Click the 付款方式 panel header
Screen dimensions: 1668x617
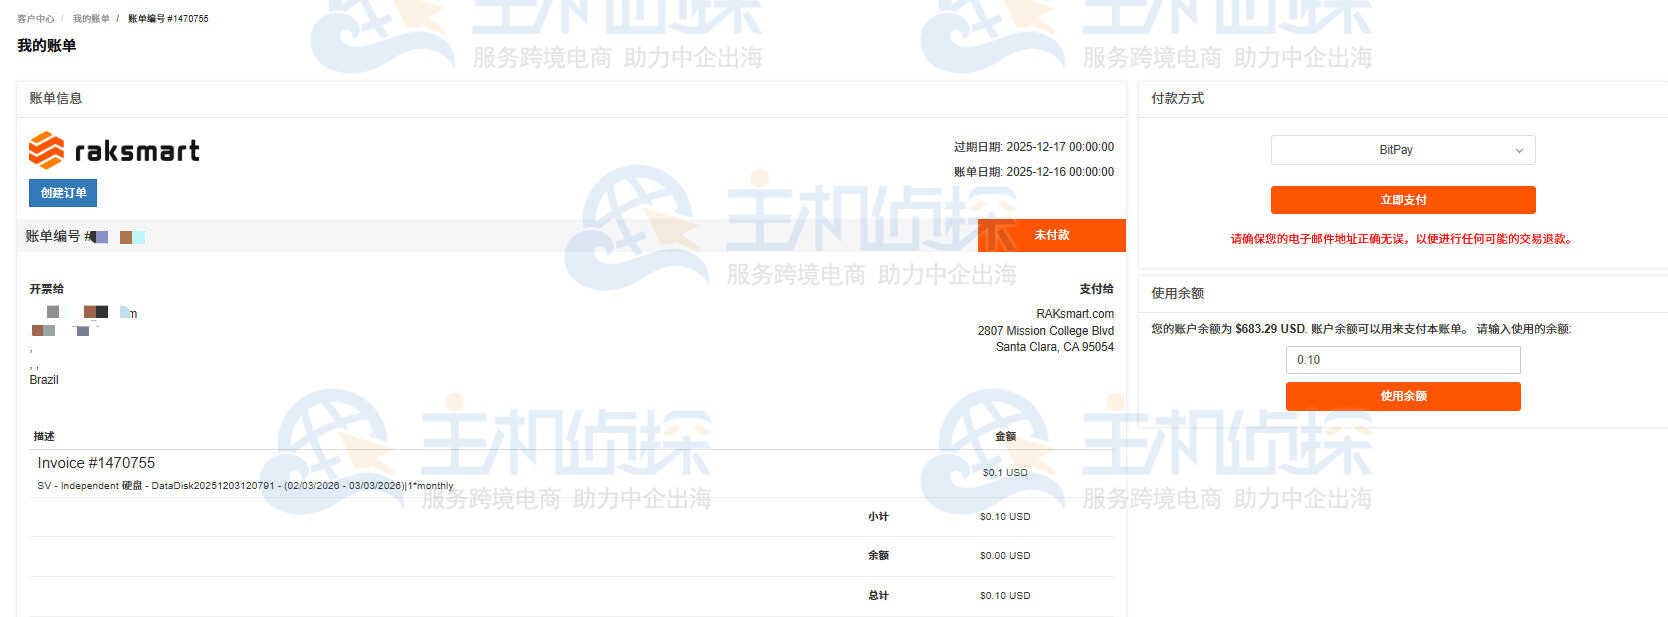click(1178, 98)
